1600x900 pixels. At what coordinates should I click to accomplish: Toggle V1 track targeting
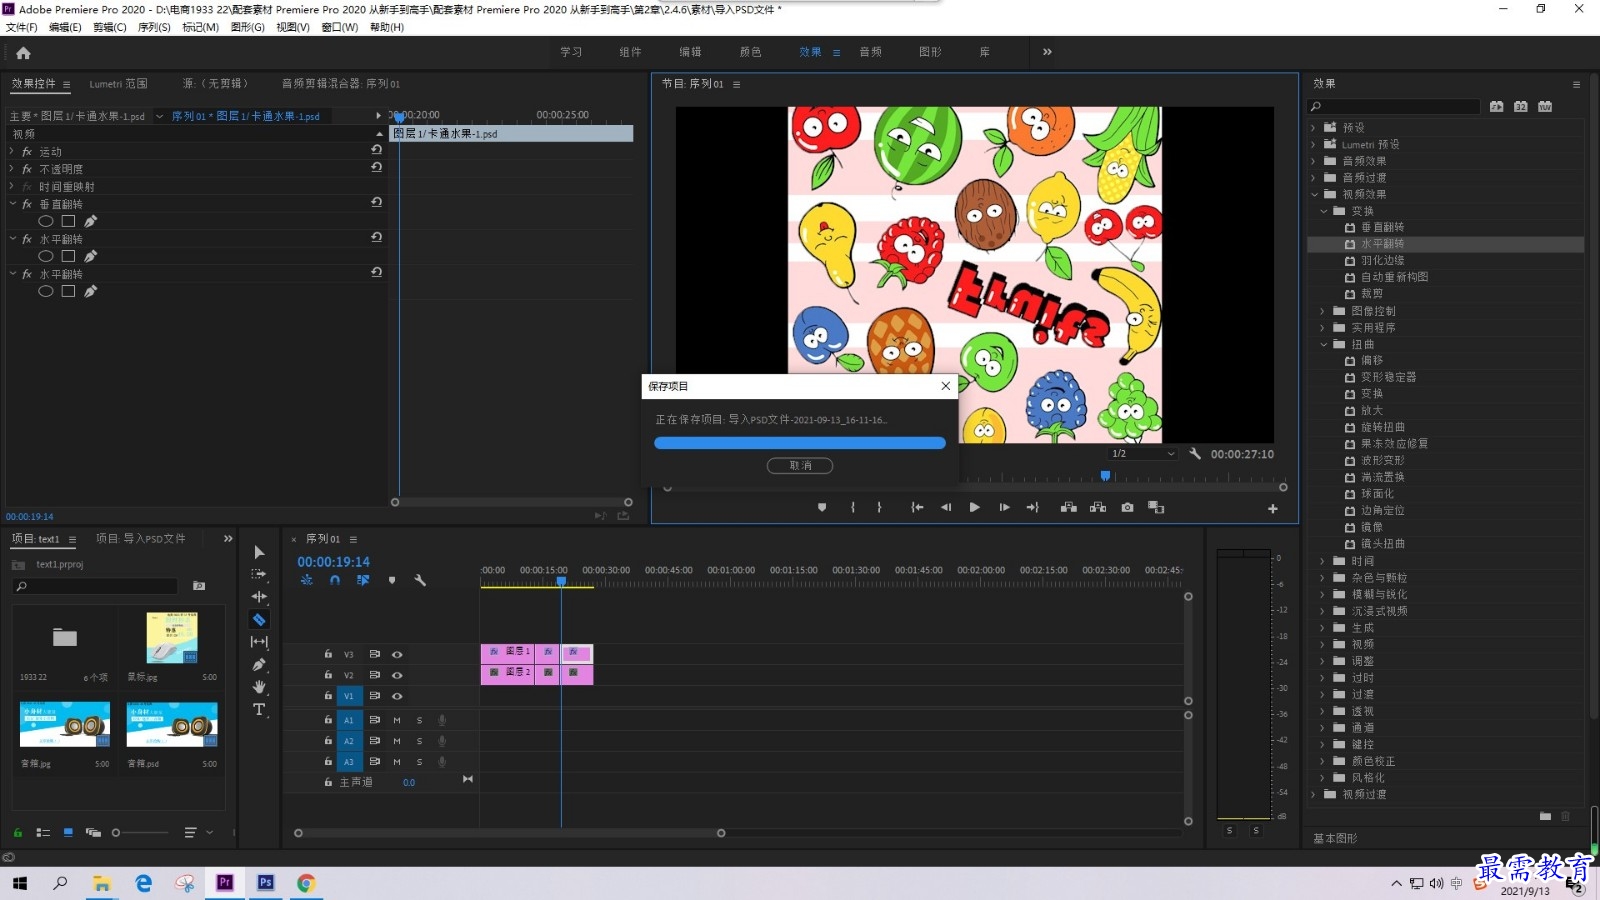pyautogui.click(x=349, y=696)
